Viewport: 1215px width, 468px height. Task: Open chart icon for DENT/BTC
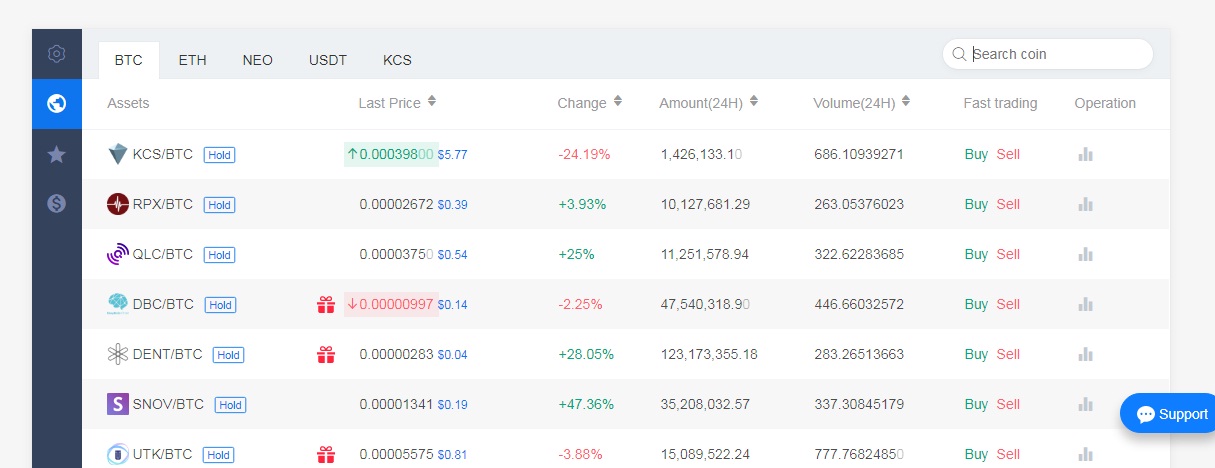tap(1085, 354)
